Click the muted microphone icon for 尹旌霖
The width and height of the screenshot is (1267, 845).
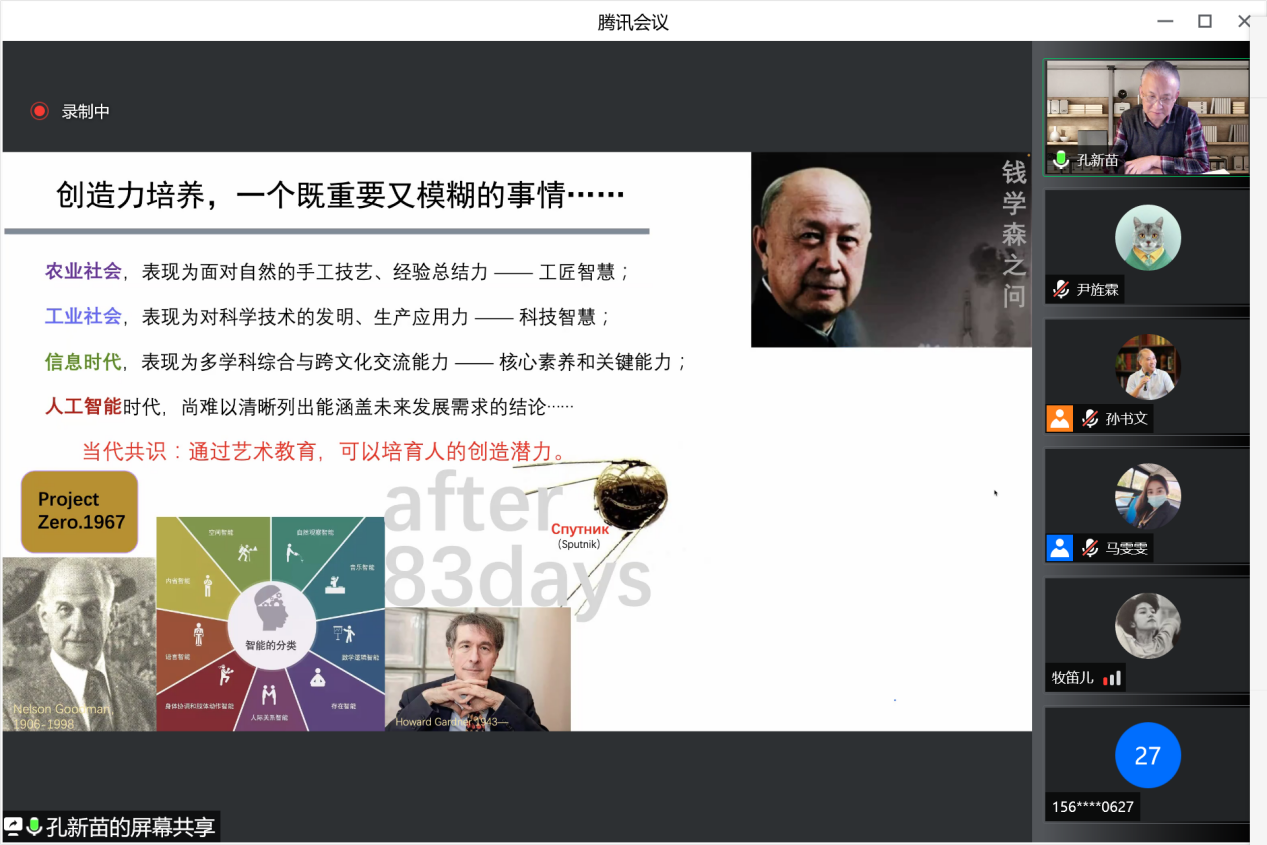point(1061,289)
